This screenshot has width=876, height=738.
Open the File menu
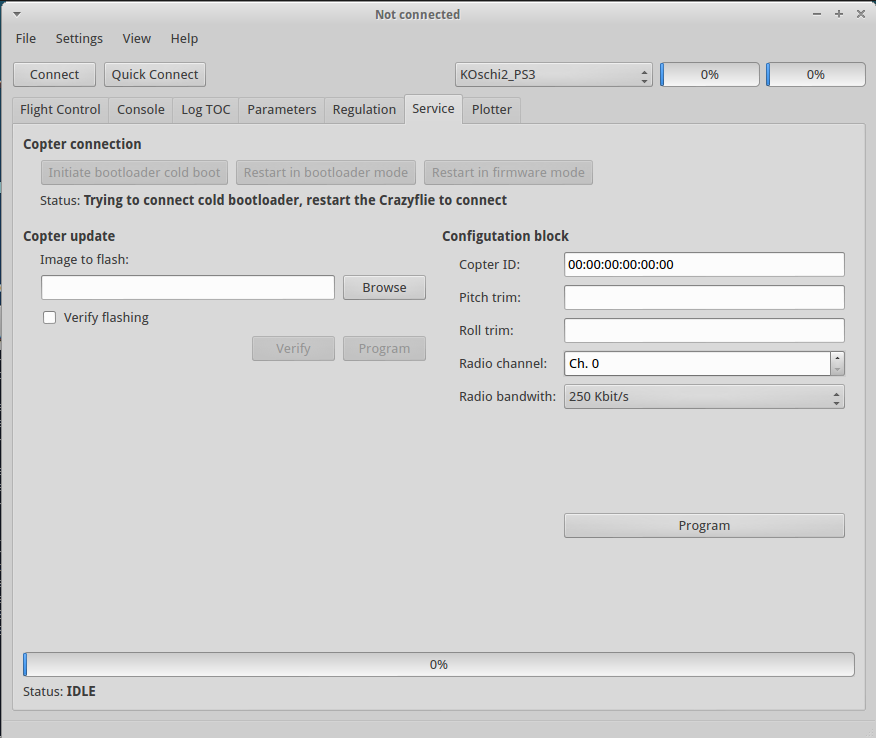coord(26,39)
